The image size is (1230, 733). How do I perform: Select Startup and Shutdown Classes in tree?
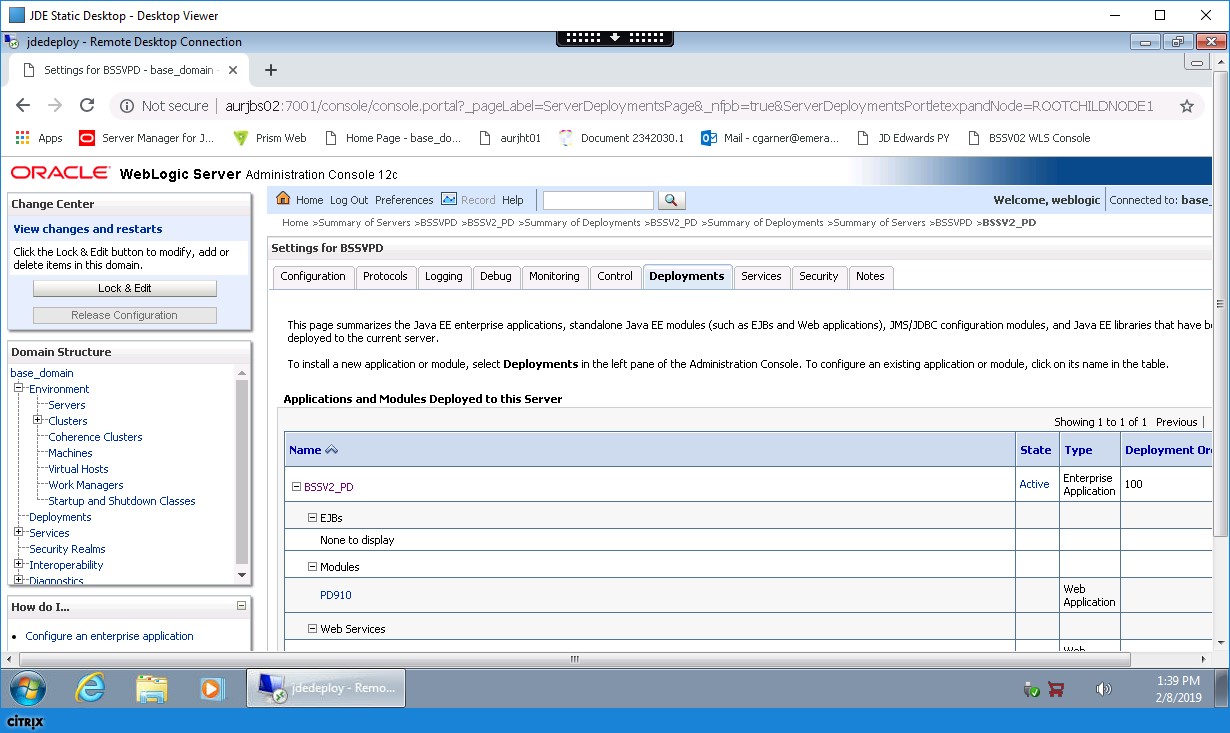tap(122, 501)
